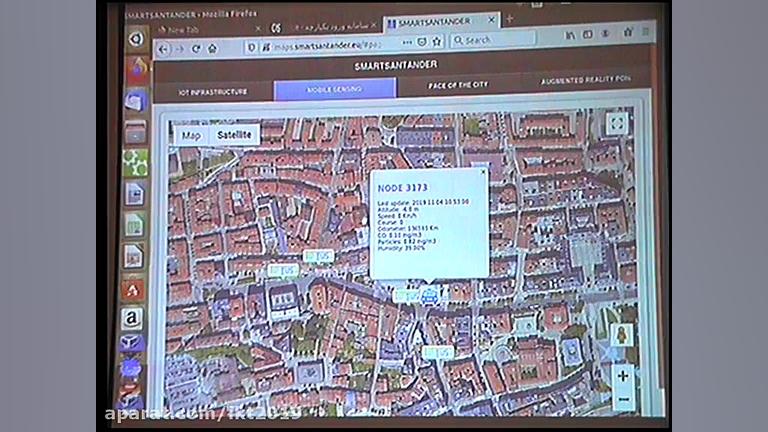Zoom in on the map

click(623, 376)
